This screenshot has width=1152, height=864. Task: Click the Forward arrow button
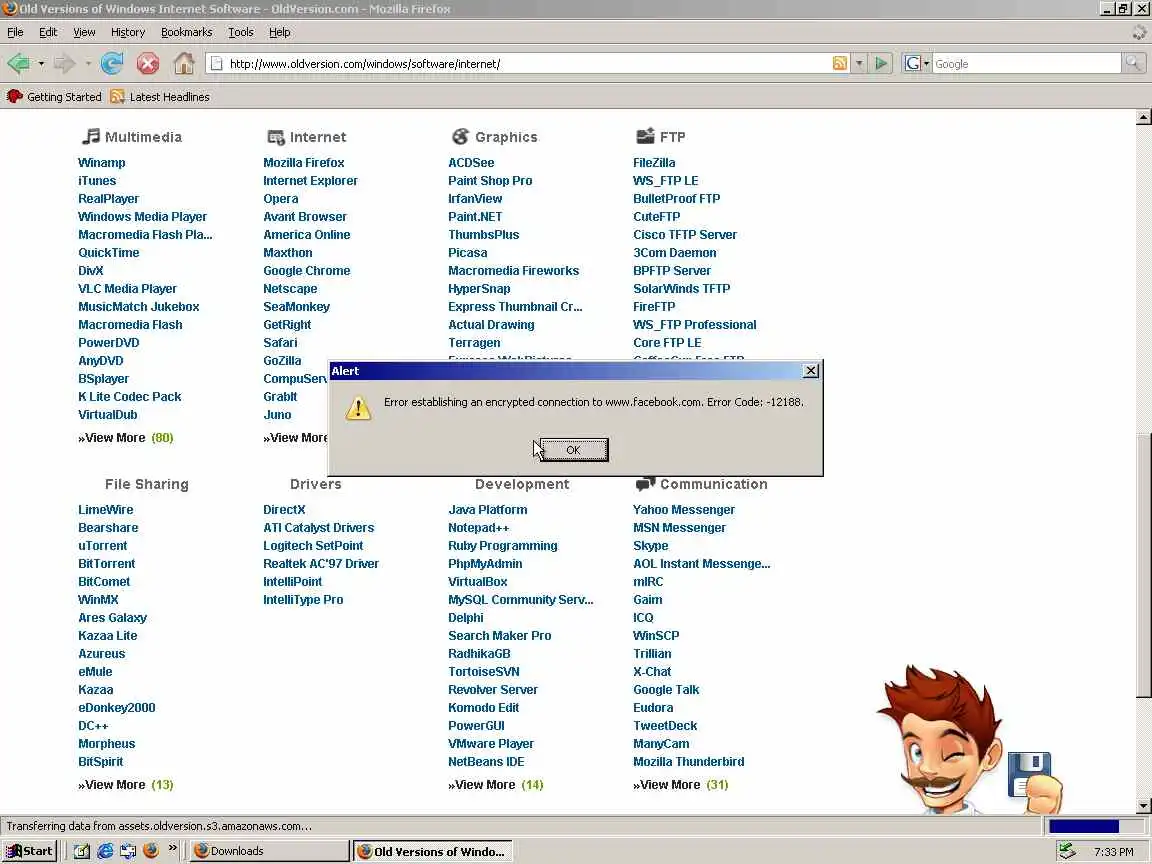[x=65, y=64]
